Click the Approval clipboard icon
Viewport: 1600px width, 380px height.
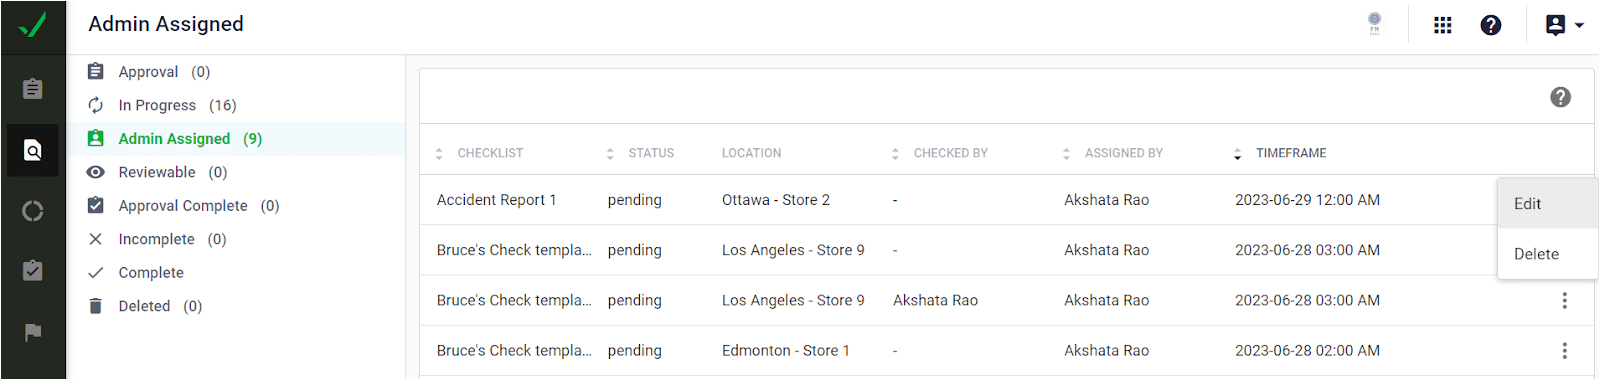coord(96,71)
